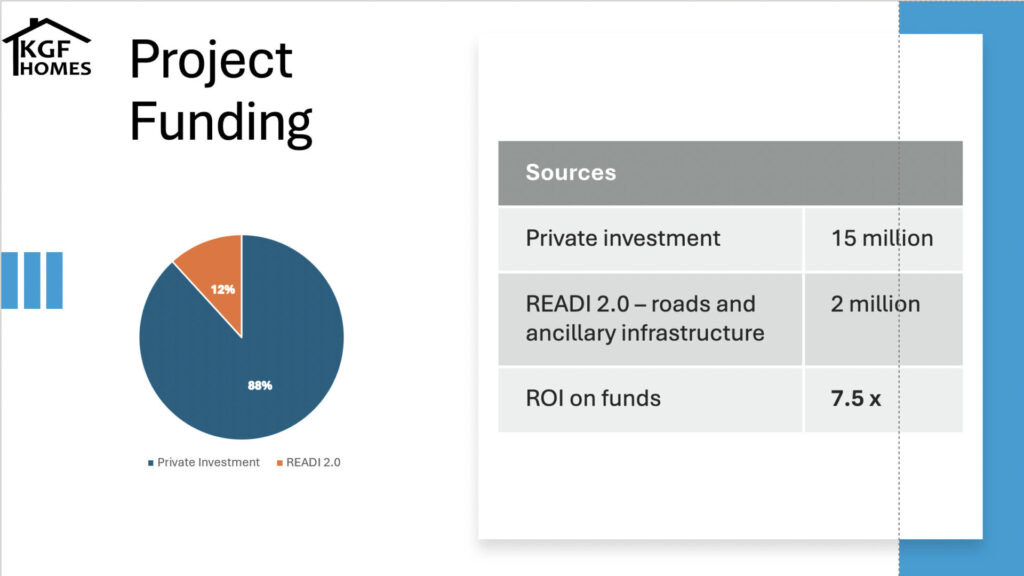Click the KGF Homes logo

(47, 48)
